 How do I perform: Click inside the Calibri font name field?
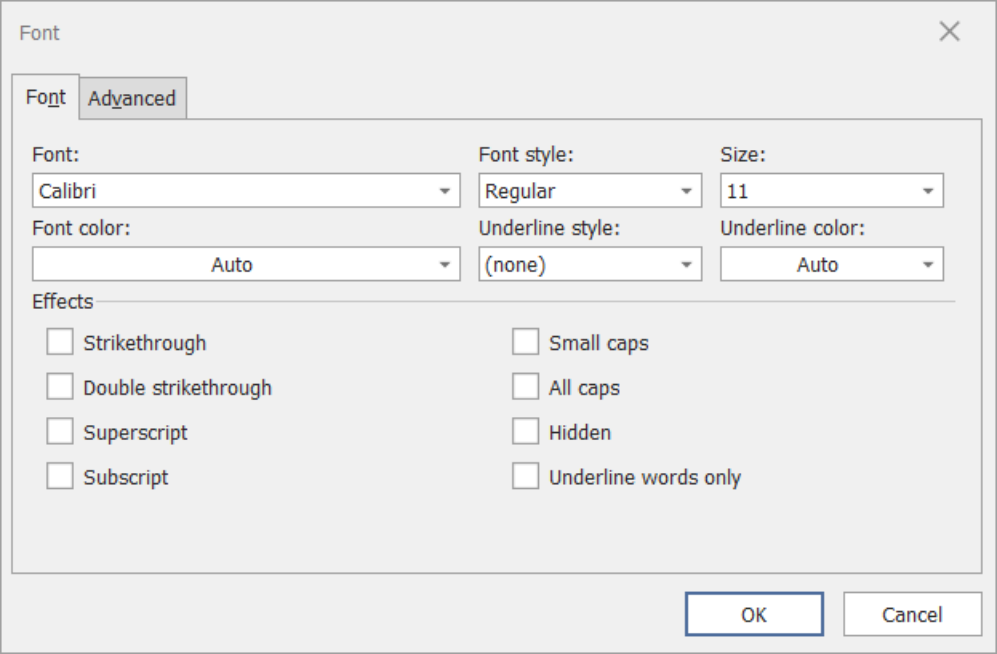coord(230,191)
